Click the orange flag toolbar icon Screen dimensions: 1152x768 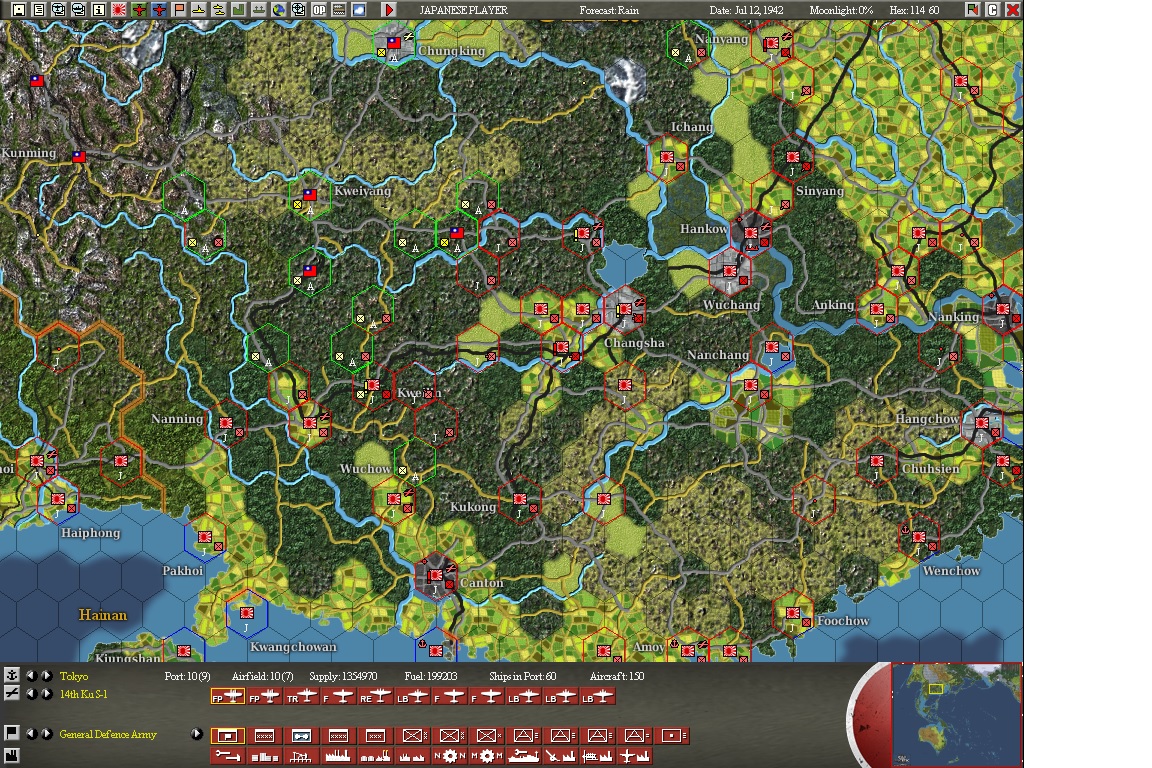click(x=179, y=10)
